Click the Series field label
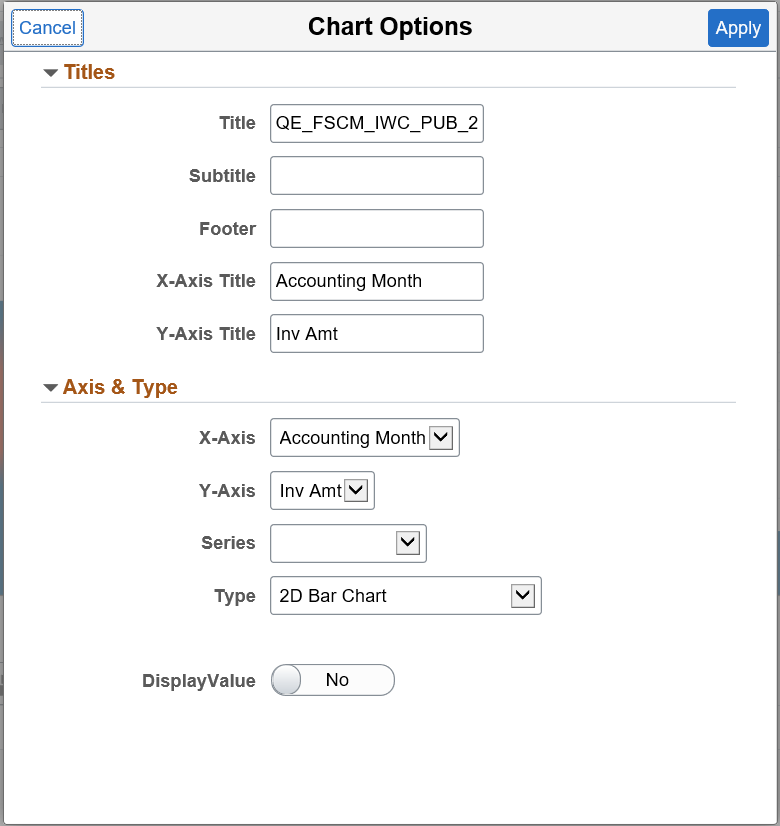 tap(228, 543)
